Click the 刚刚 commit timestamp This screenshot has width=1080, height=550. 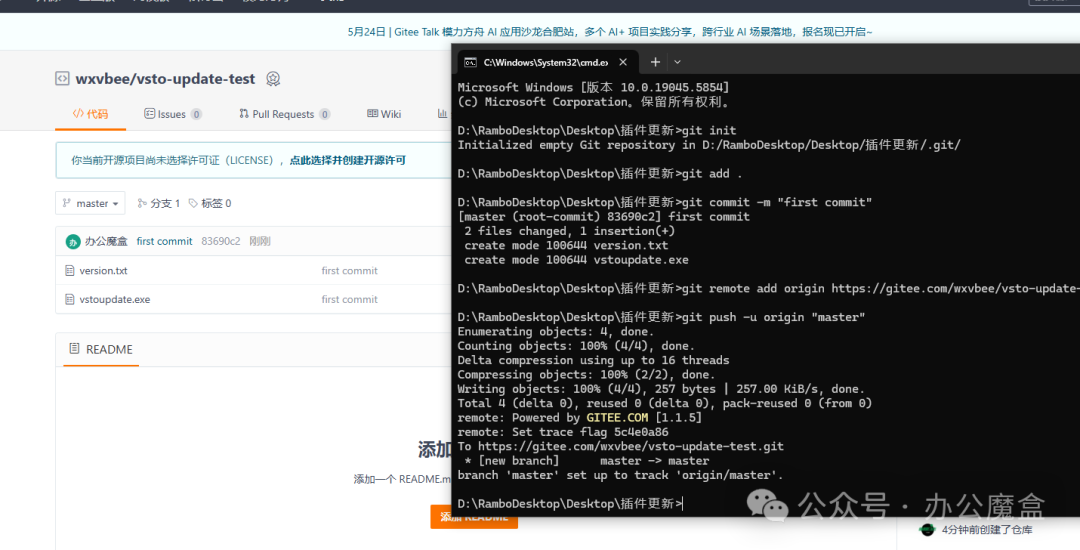[x=260, y=241]
